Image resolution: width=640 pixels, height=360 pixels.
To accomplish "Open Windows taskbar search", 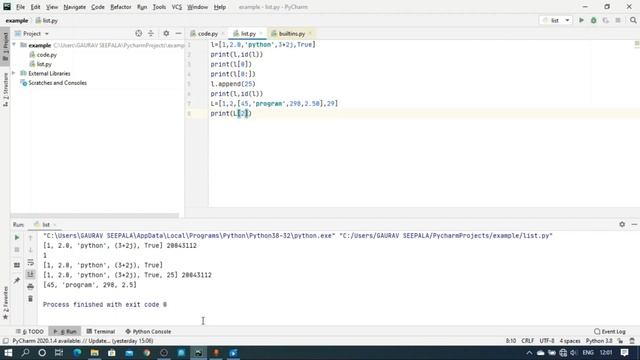I will (x=25, y=353).
